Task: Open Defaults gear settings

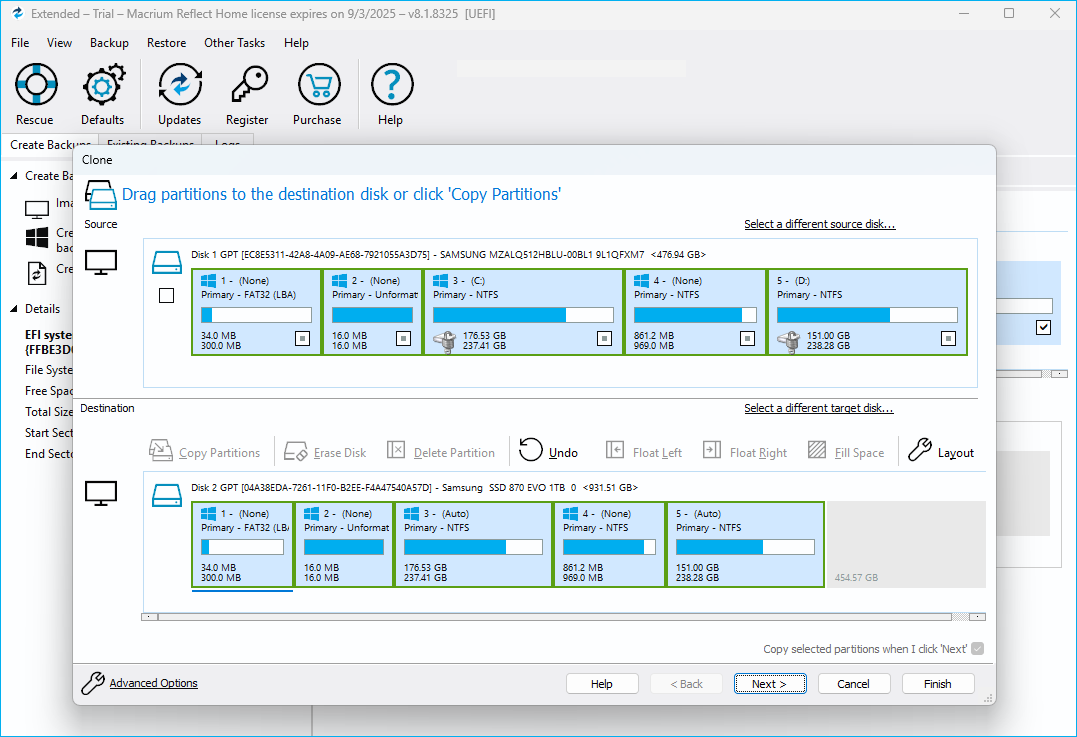Action: pyautogui.click(x=103, y=87)
